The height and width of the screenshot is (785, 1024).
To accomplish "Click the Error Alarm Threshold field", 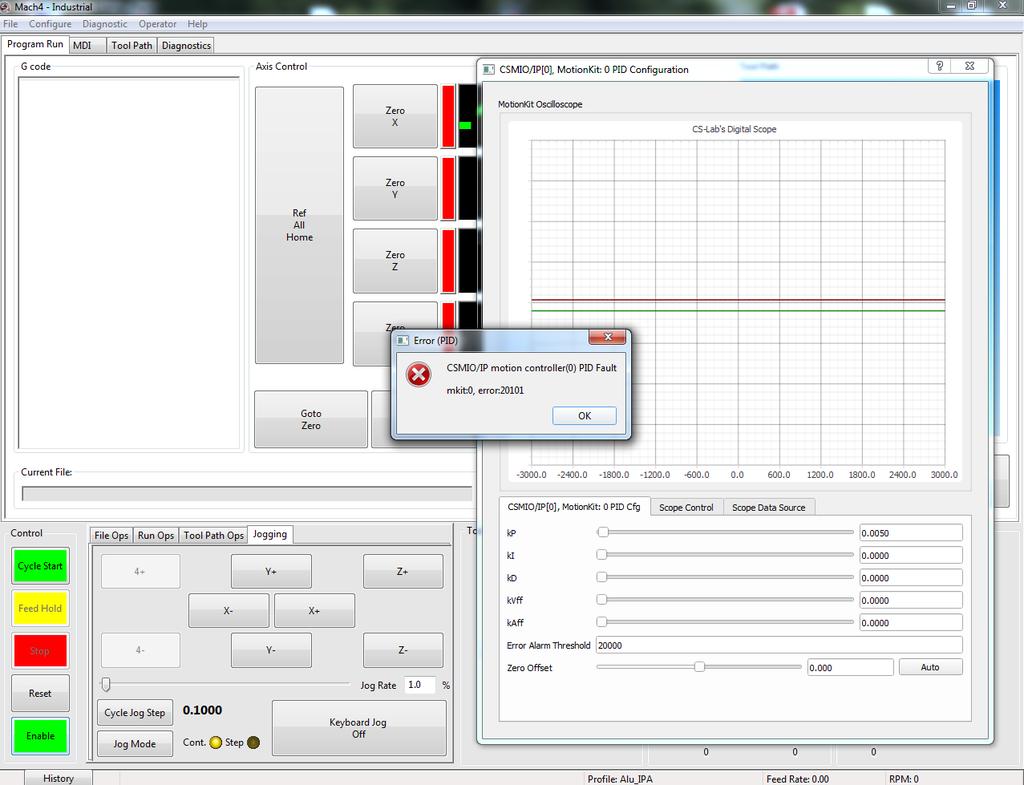I will [x=778, y=645].
